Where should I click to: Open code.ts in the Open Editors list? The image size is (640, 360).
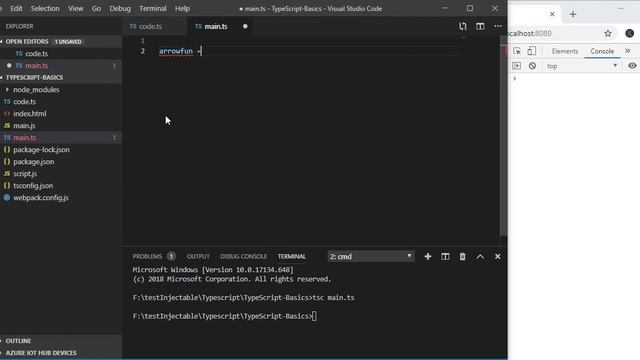pyautogui.click(x=36, y=54)
